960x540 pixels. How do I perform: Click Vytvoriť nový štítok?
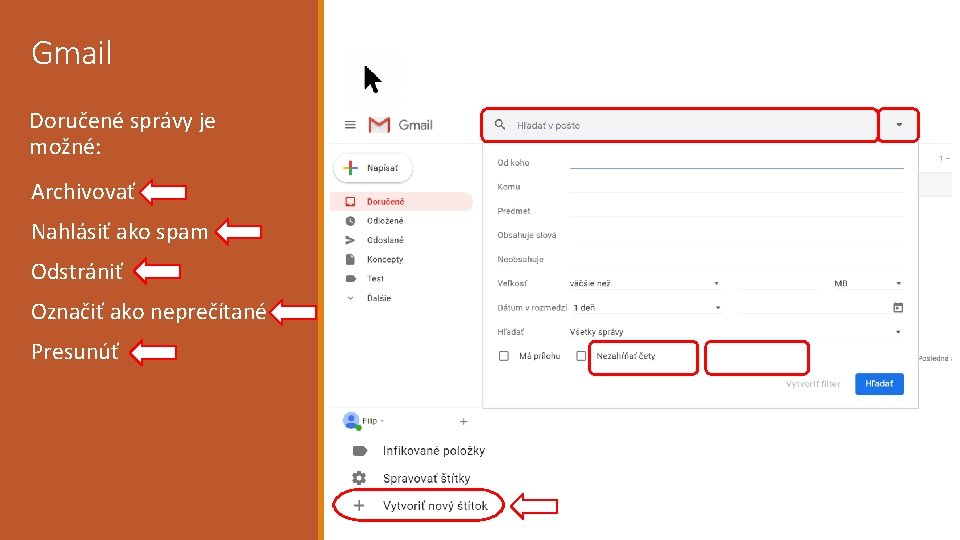pos(435,506)
